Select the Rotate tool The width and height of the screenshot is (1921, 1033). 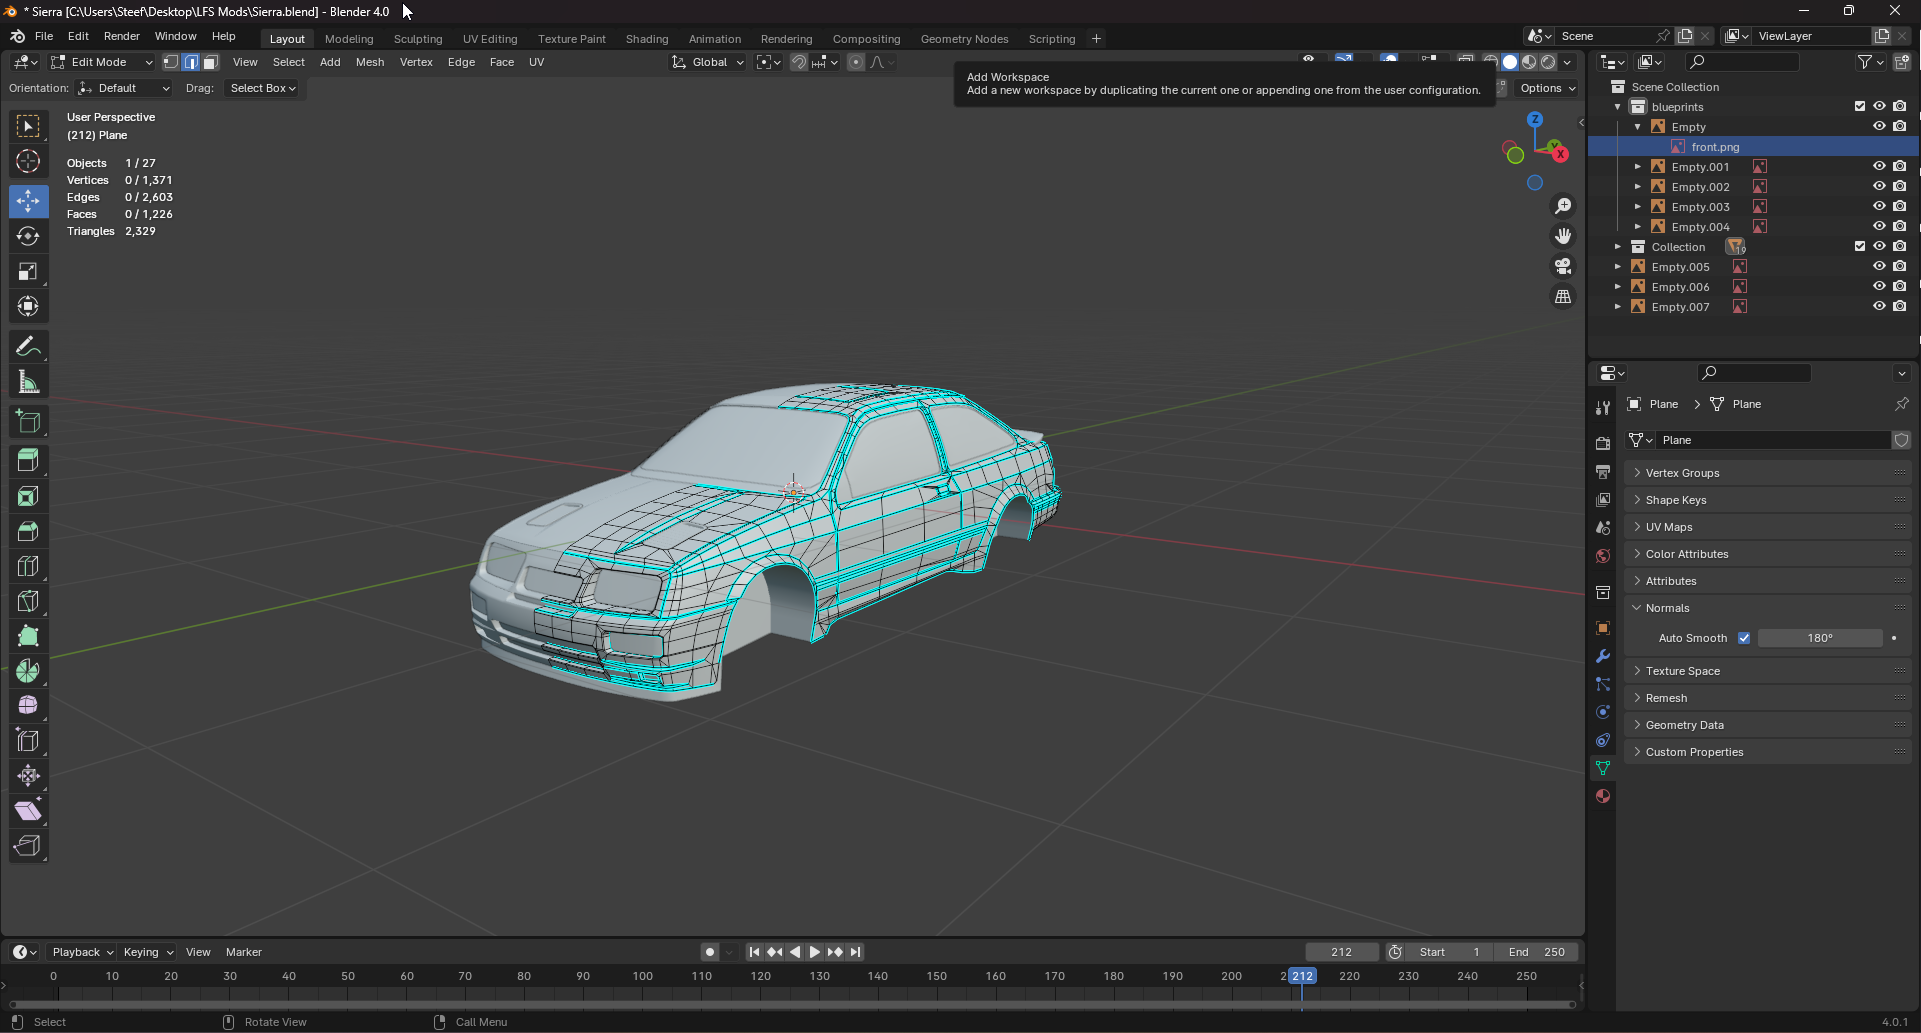click(x=28, y=236)
